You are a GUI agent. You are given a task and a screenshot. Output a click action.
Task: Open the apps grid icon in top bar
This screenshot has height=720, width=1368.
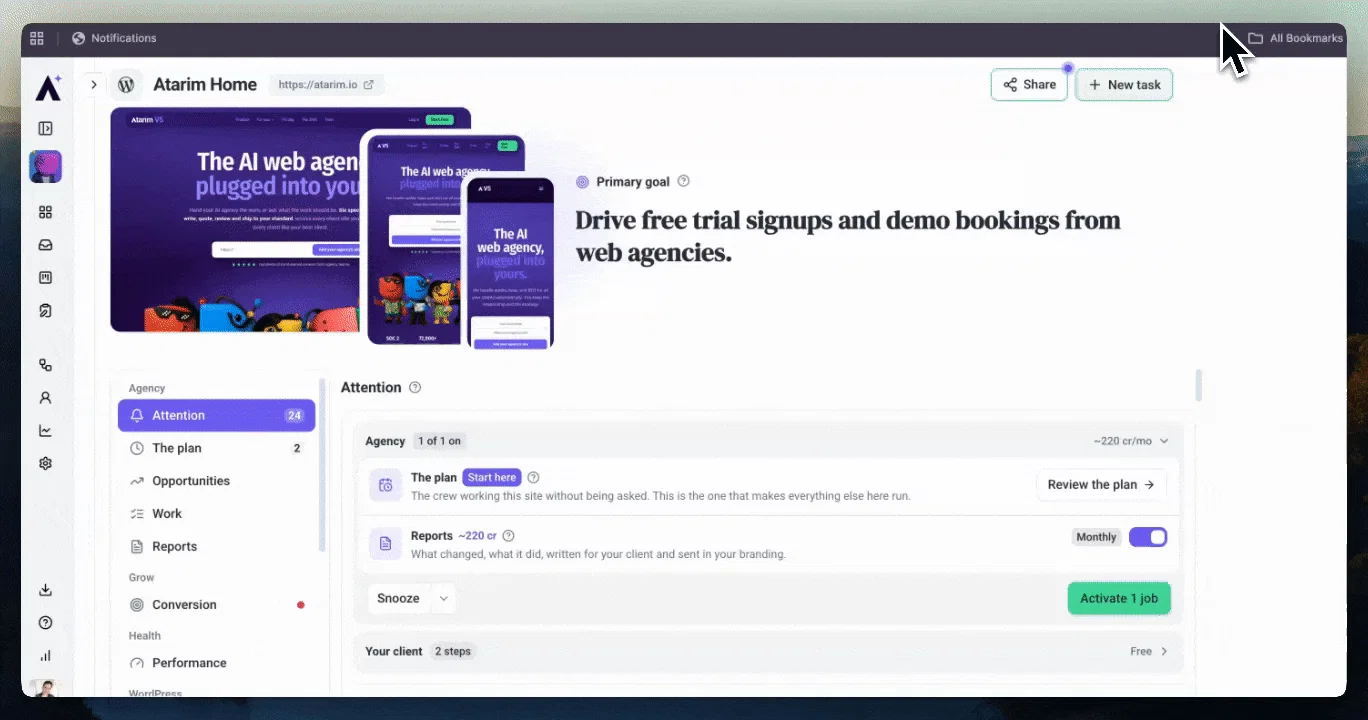(x=37, y=38)
